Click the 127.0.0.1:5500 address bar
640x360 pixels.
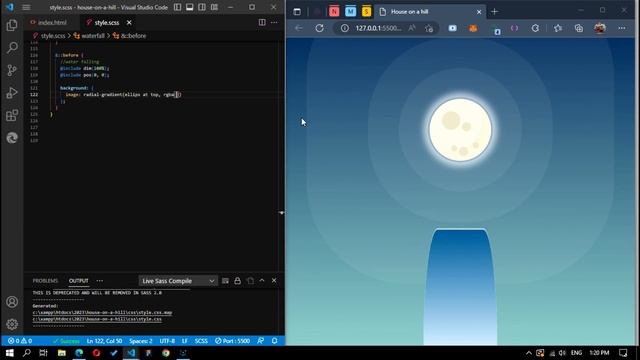coord(378,28)
